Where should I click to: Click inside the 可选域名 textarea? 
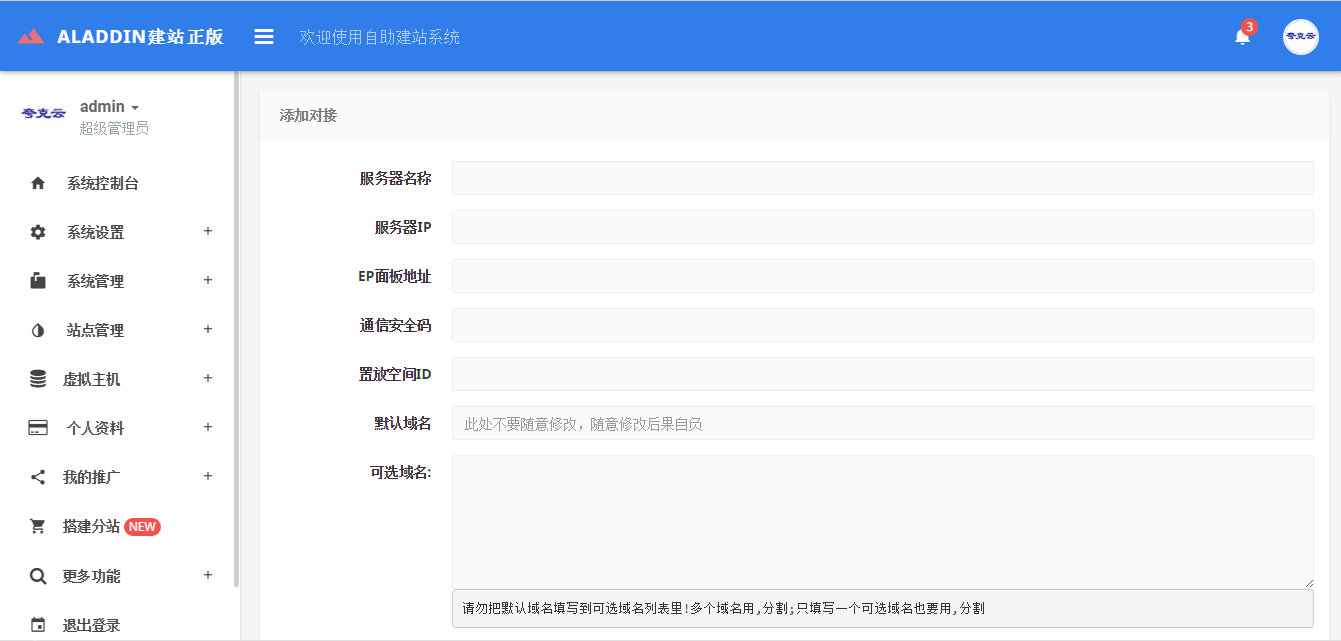pos(882,521)
